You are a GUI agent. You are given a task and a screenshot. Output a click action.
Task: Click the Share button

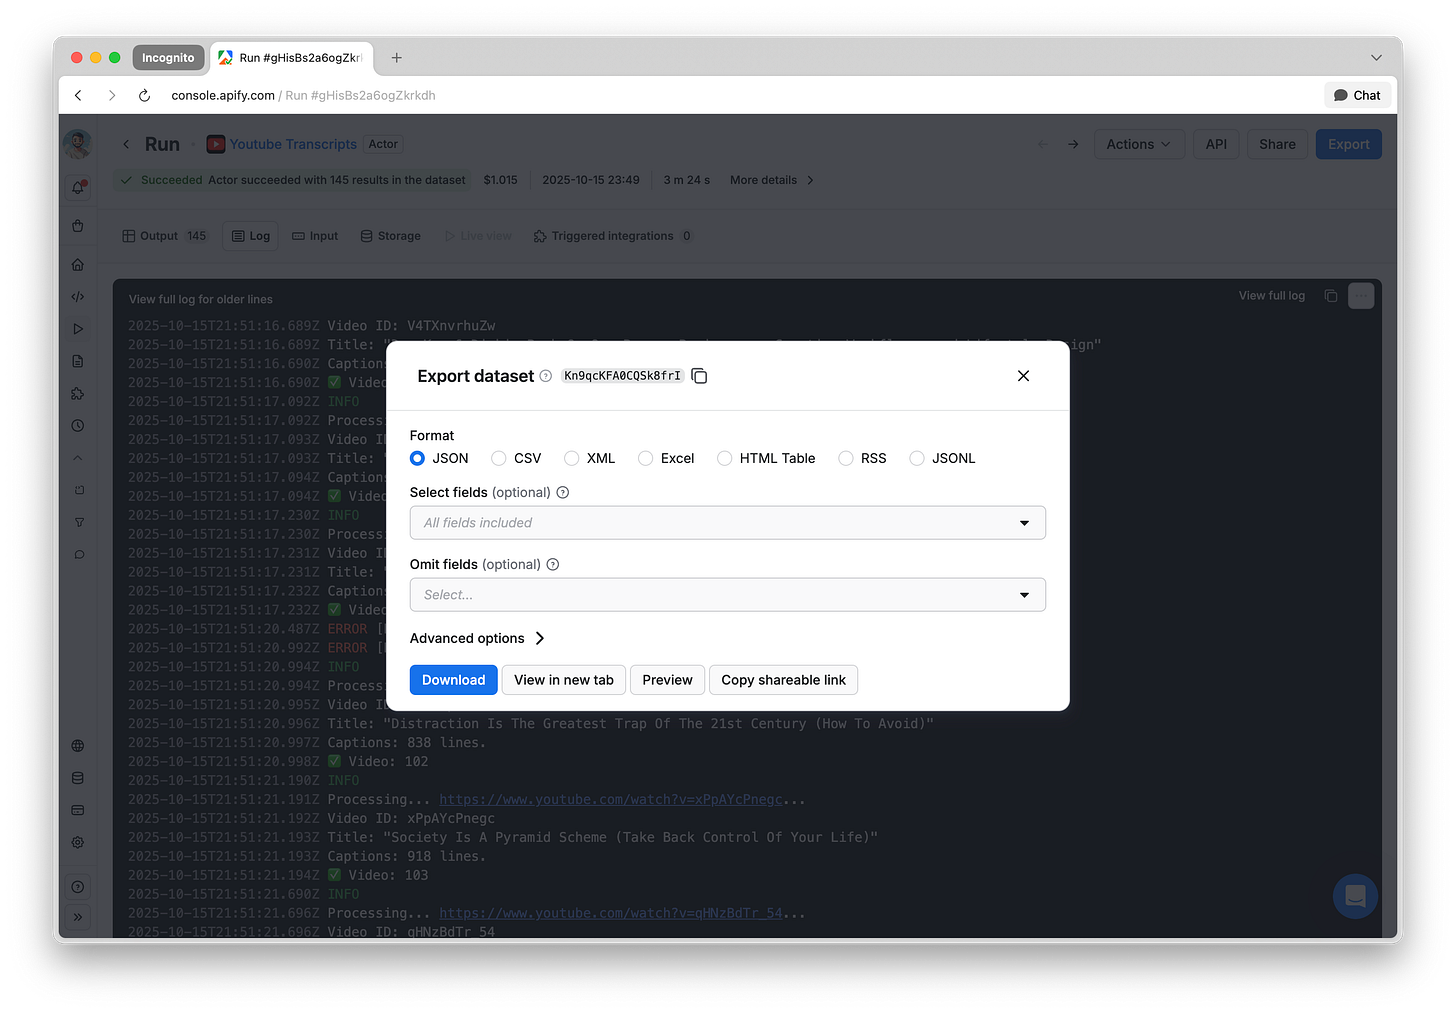pos(1277,144)
